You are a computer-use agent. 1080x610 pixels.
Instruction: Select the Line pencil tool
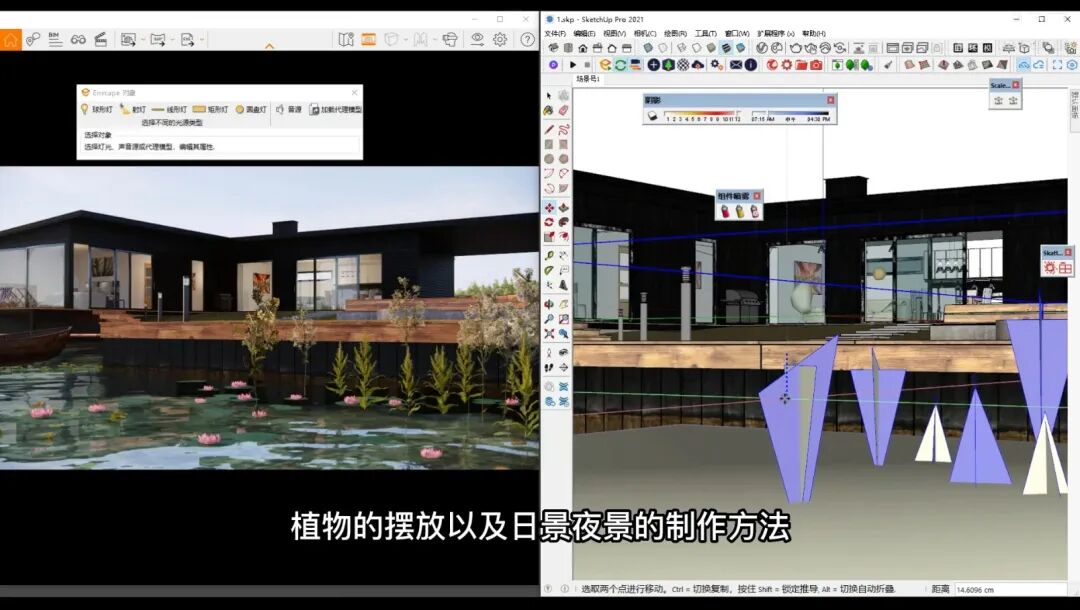[549, 129]
